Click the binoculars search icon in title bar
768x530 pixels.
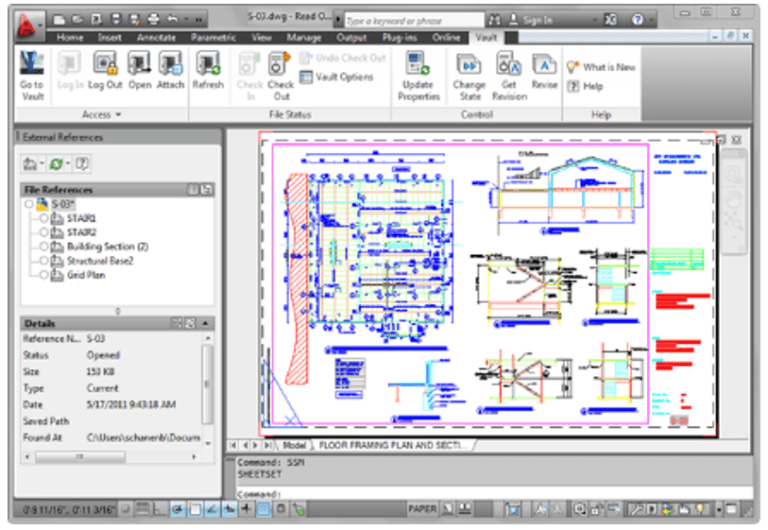coord(494,20)
